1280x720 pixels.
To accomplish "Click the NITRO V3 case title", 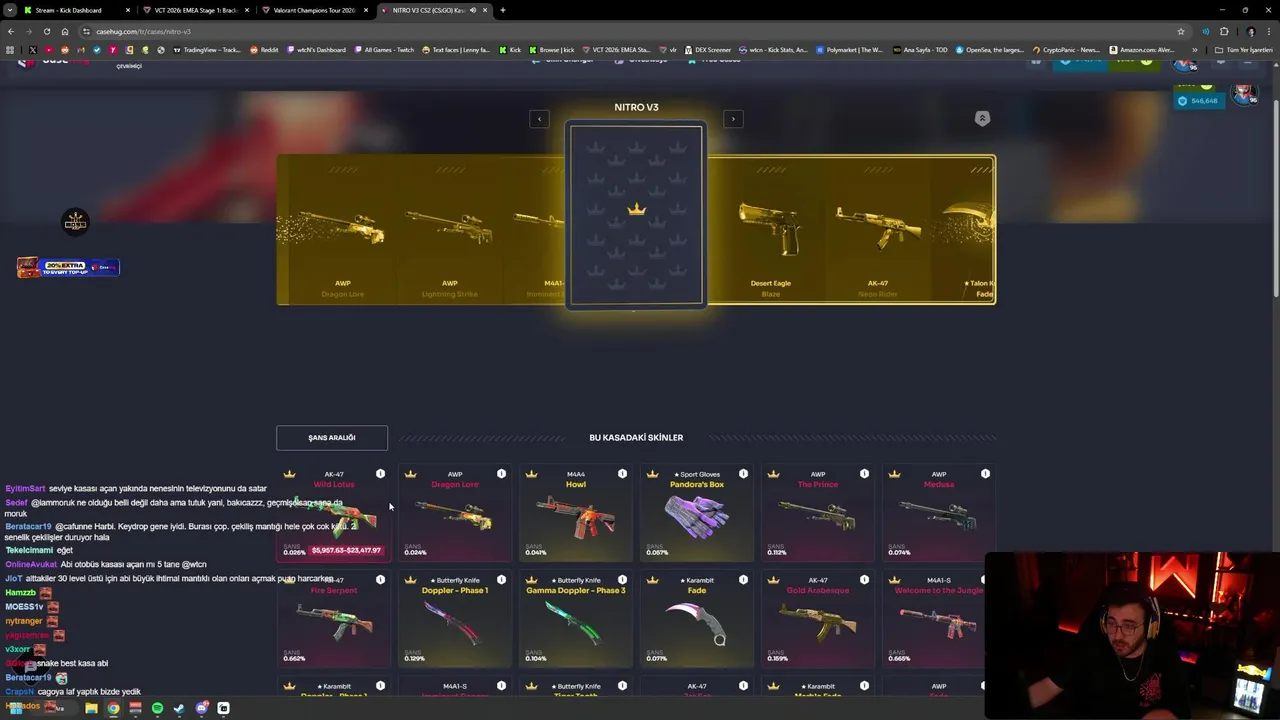I will pos(636,107).
